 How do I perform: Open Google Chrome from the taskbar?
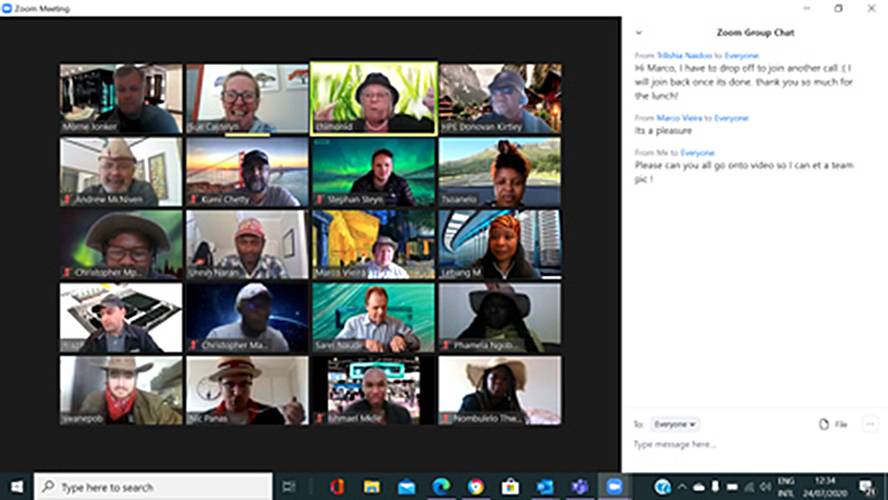[475, 487]
